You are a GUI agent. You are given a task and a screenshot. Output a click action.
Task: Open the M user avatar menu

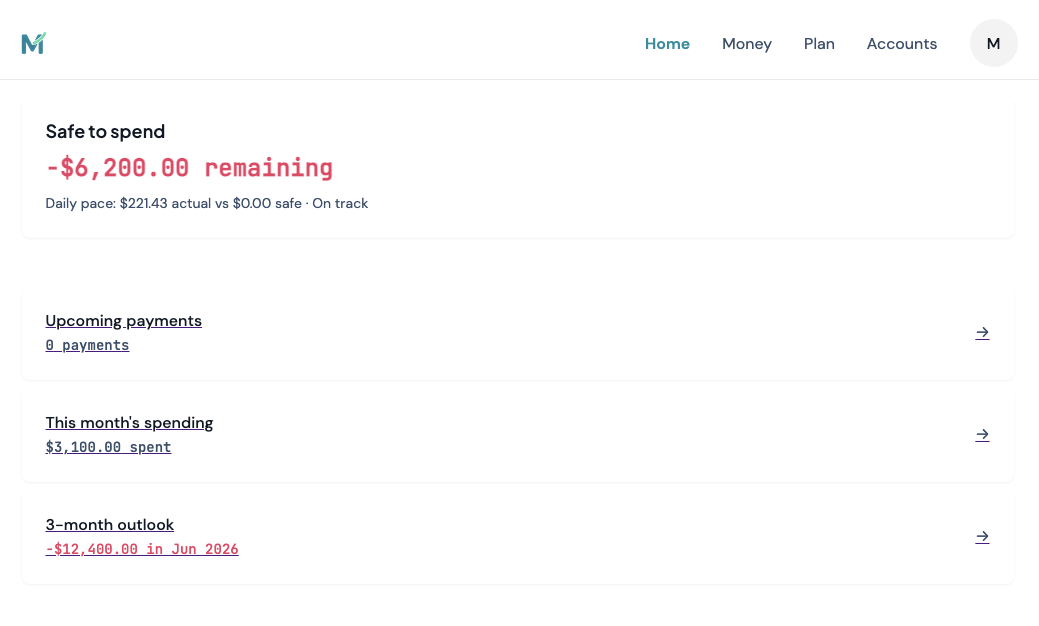click(993, 43)
